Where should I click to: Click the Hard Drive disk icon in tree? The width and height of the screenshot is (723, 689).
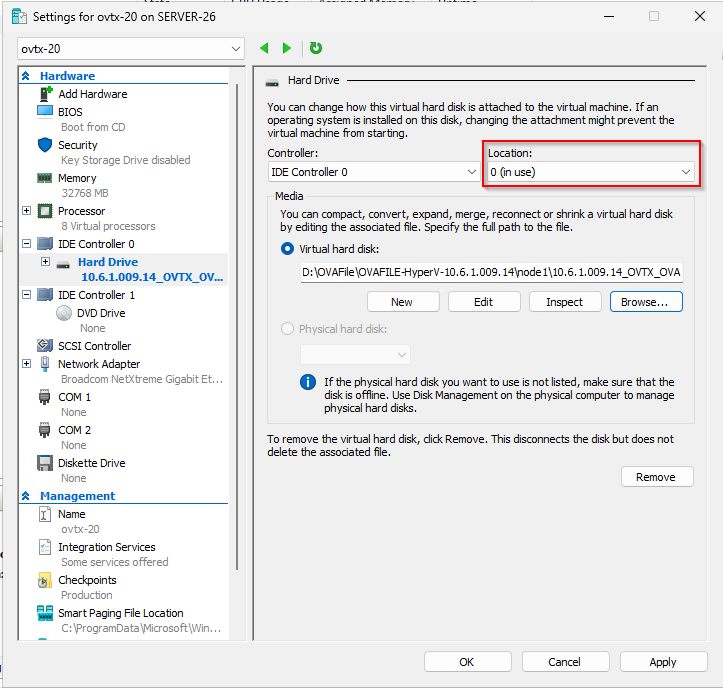63,264
